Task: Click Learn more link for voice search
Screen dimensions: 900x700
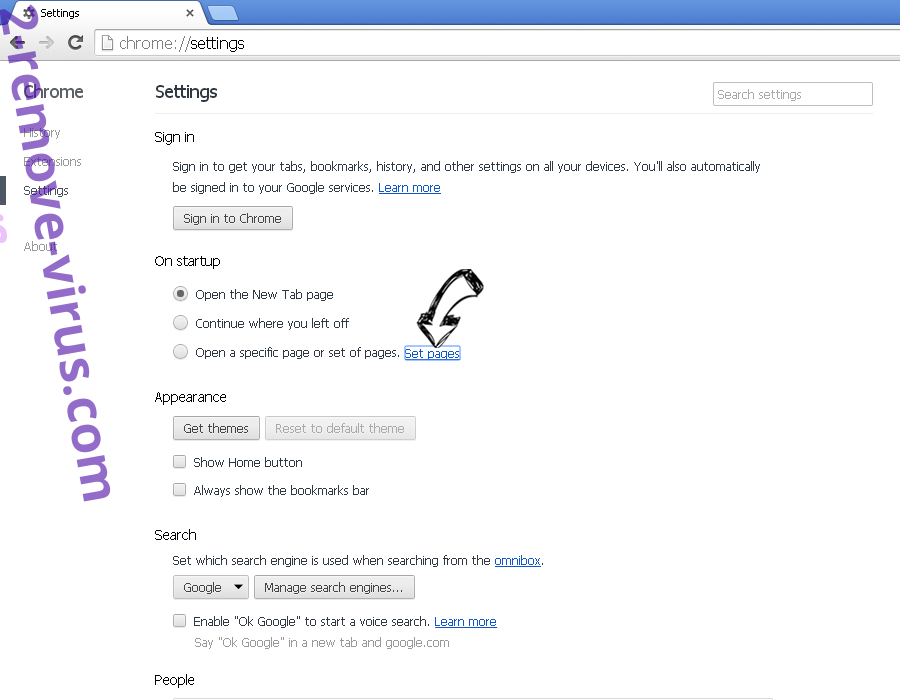Action: pyautogui.click(x=465, y=621)
